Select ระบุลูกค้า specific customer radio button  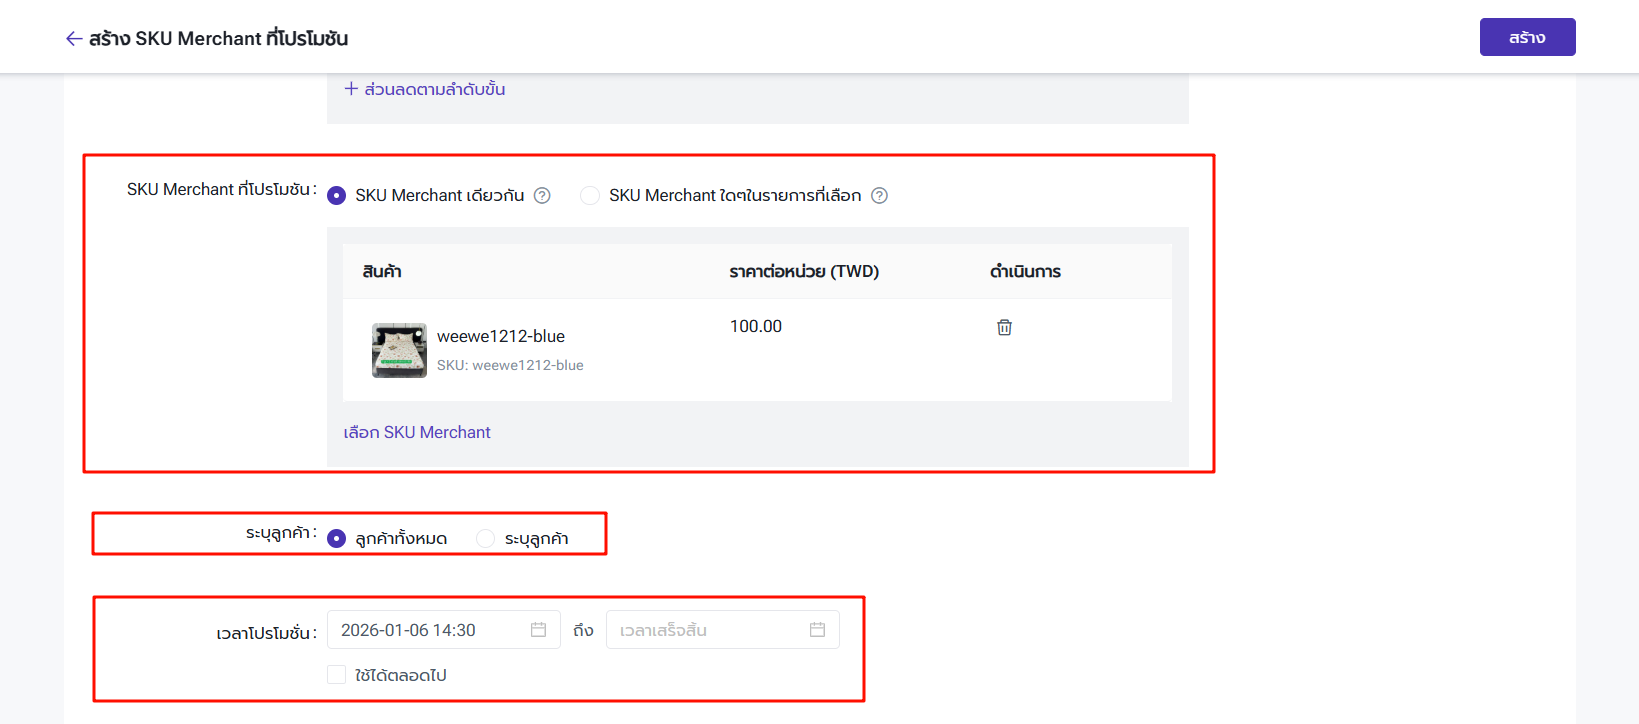(x=485, y=539)
